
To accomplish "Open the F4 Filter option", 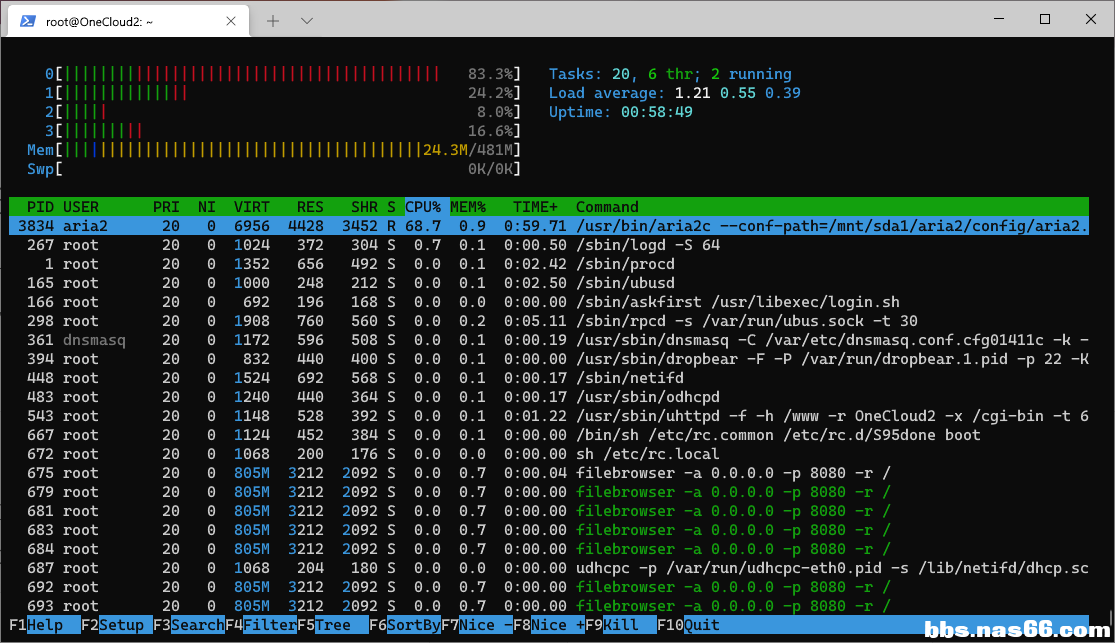I will tap(268, 625).
